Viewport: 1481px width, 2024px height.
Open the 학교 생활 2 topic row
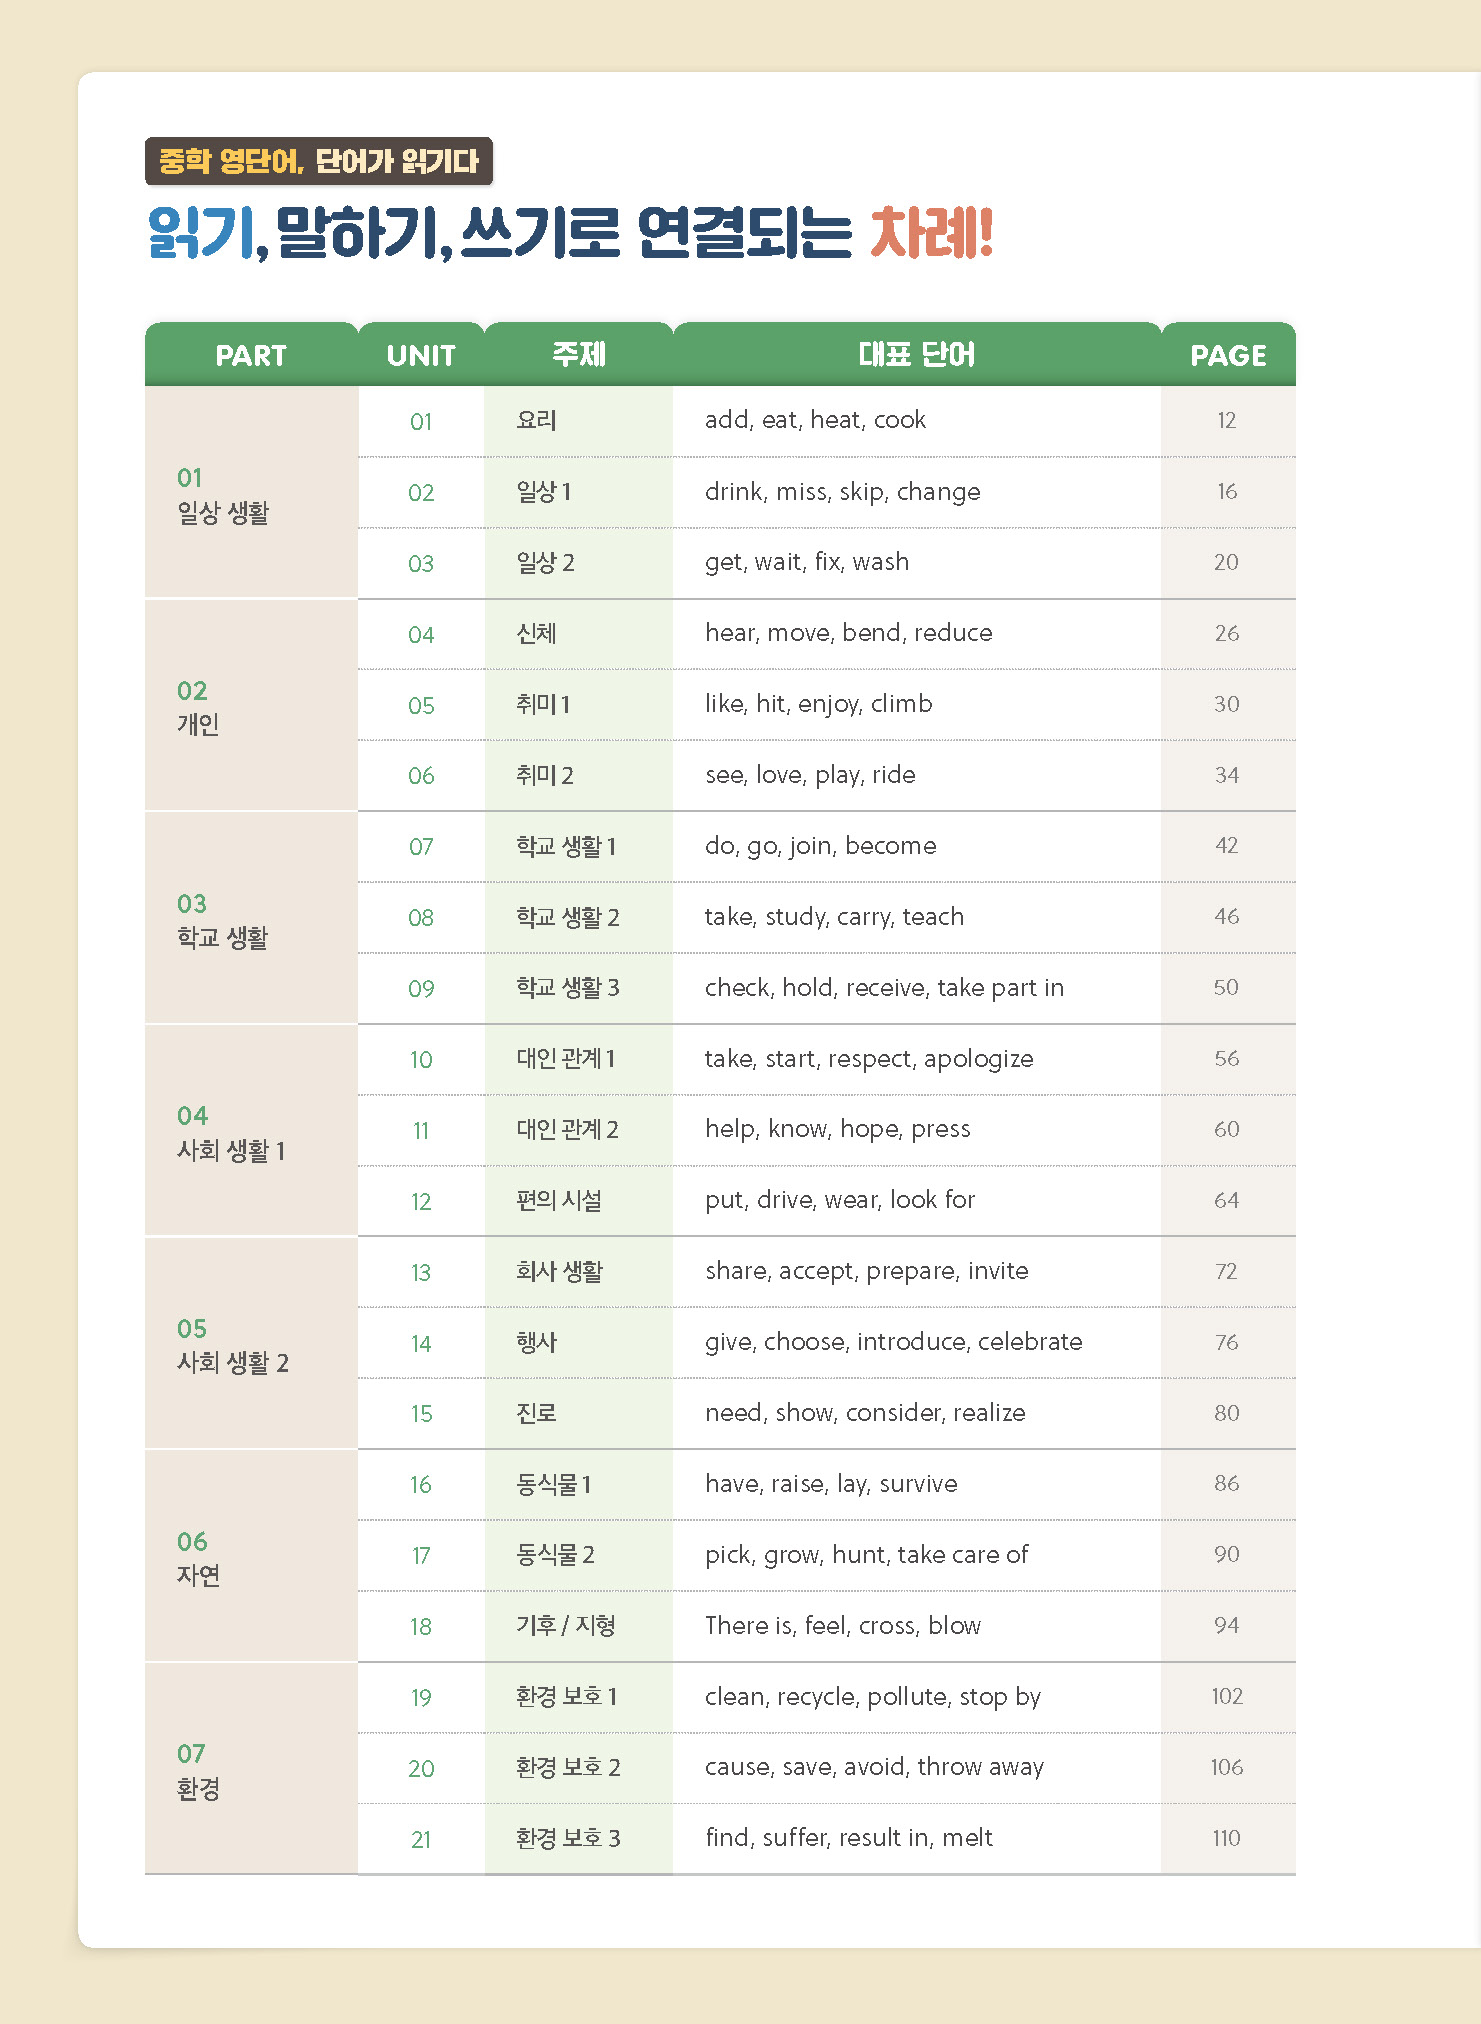pos(567,917)
